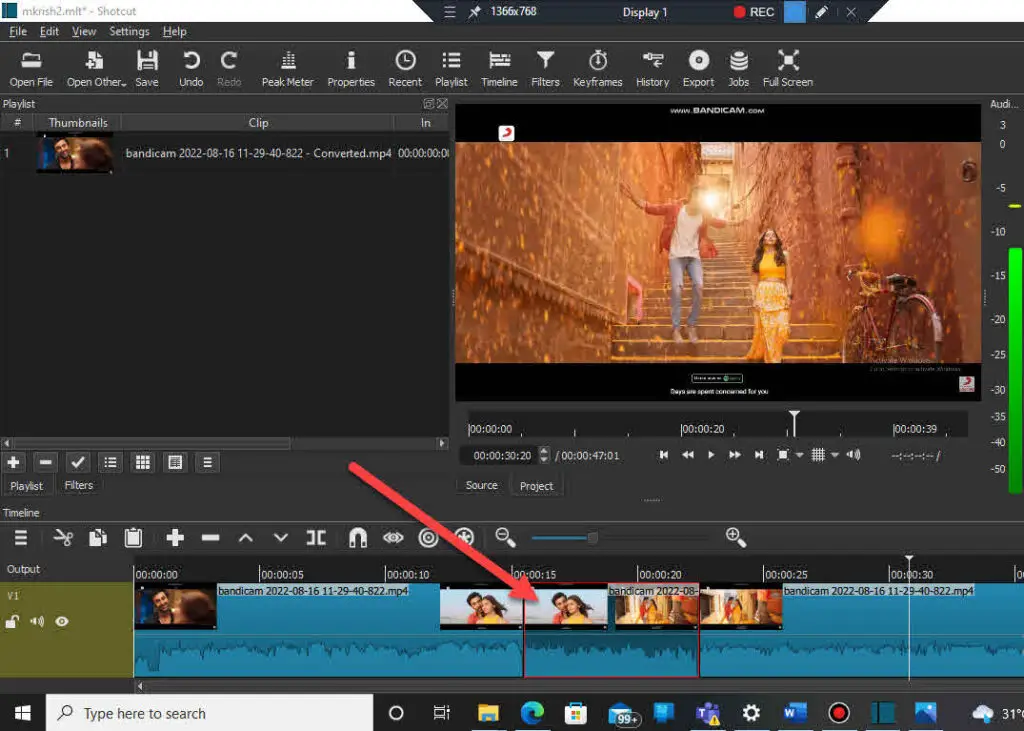Toggle timeline snapping magnet
The width and height of the screenshot is (1024, 731).
coord(358,538)
